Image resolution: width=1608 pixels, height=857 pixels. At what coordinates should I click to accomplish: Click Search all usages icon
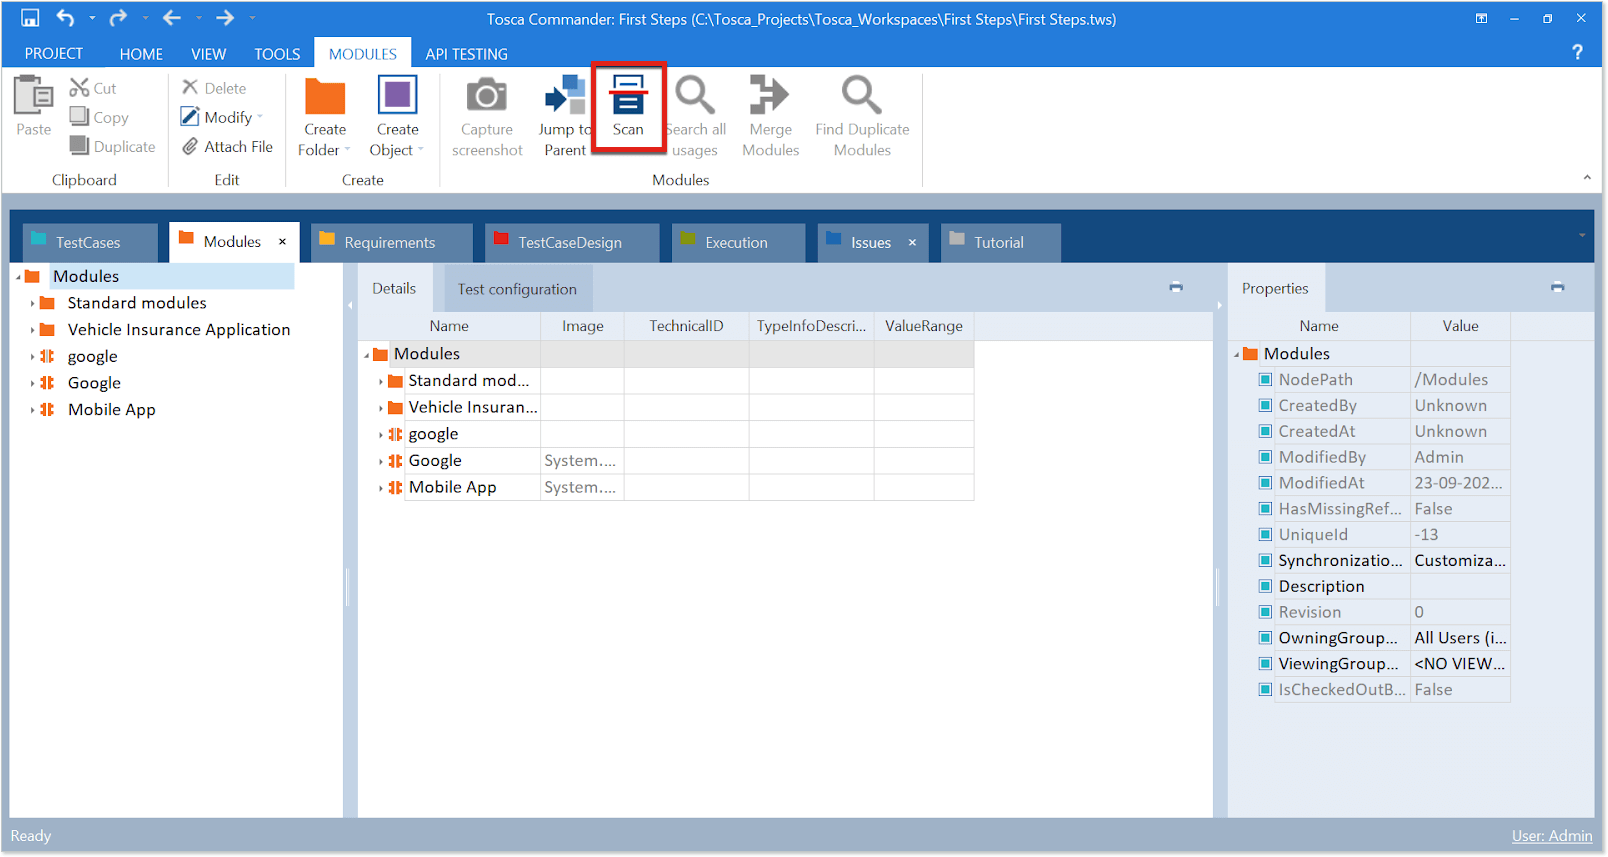tap(695, 97)
